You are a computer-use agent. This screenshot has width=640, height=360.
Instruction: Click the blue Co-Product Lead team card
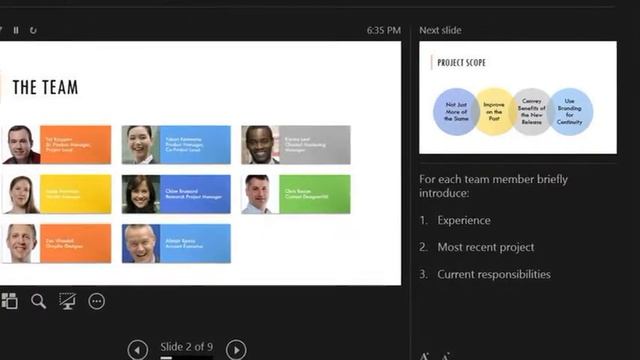tap(195, 145)
